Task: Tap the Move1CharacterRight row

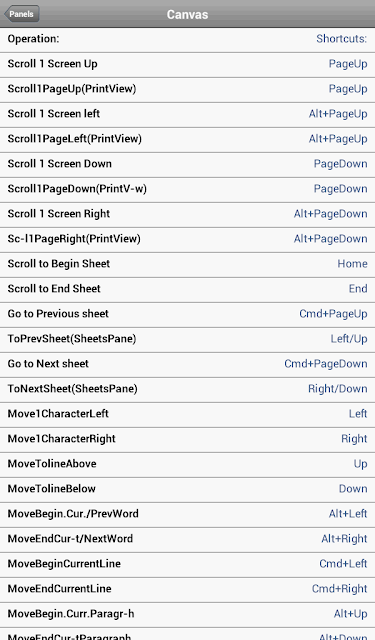Action: (x=187, y=440)
